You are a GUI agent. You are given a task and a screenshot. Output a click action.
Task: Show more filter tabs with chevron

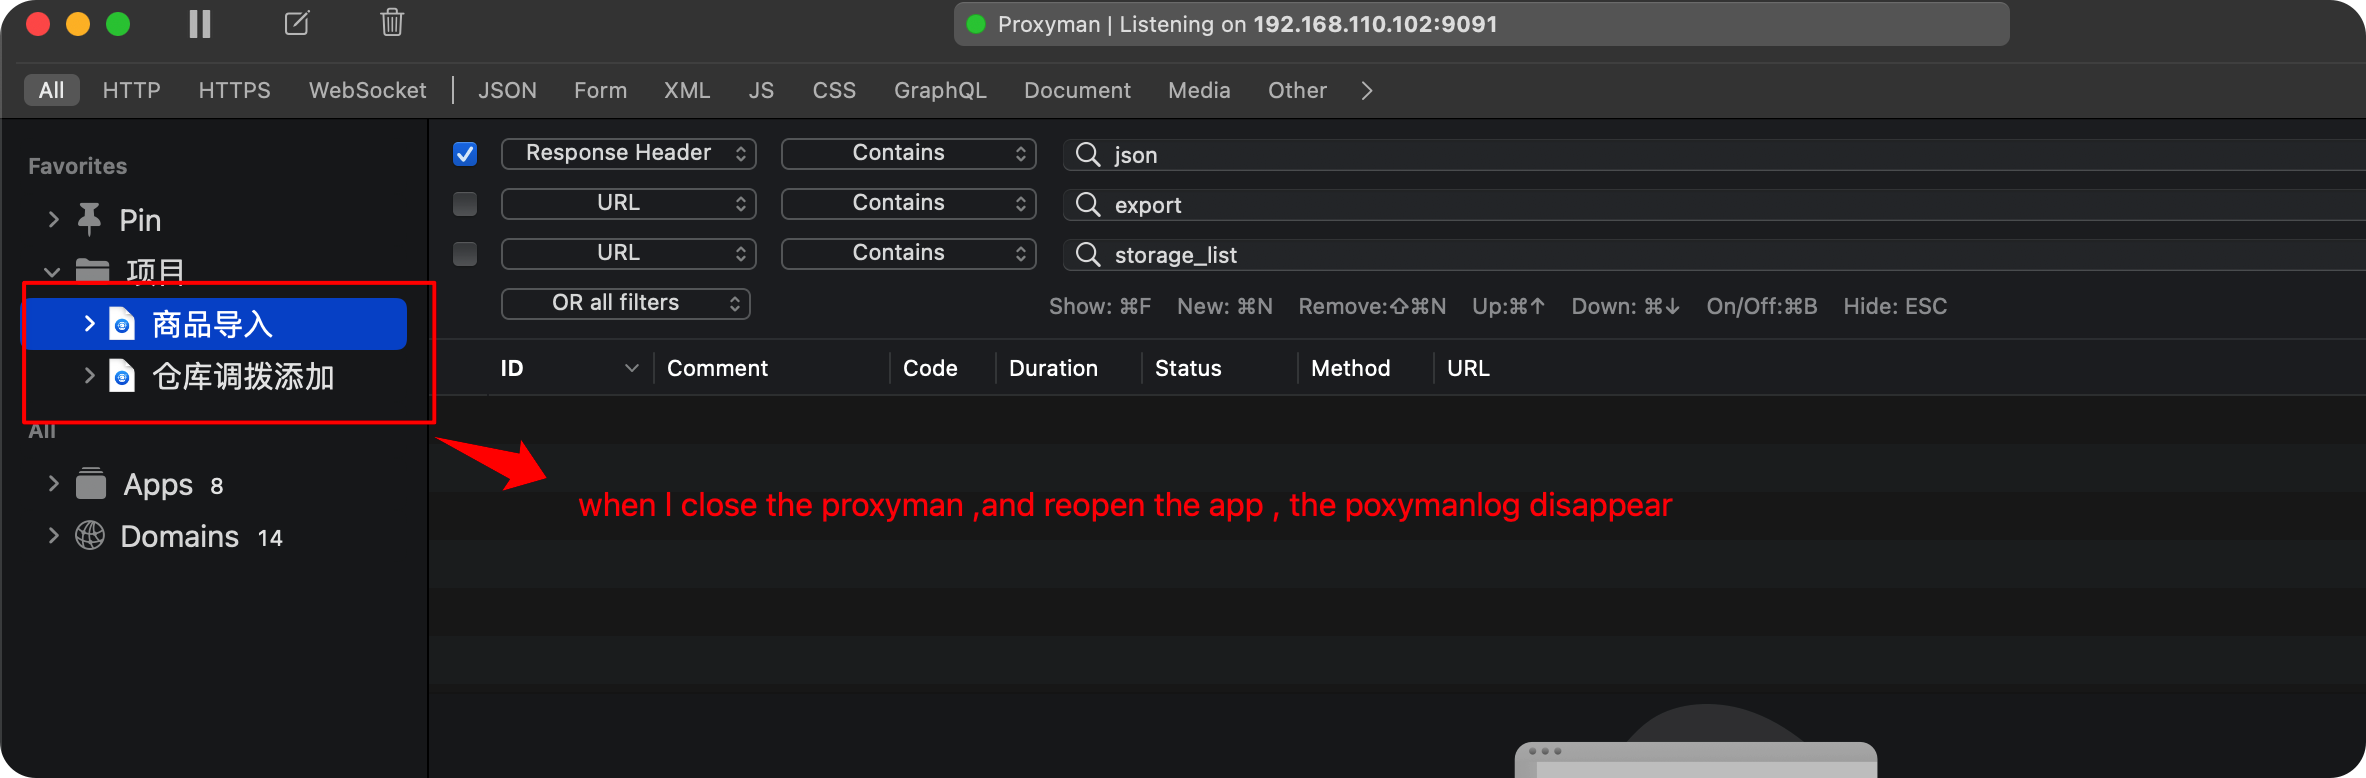[1367, 91]
